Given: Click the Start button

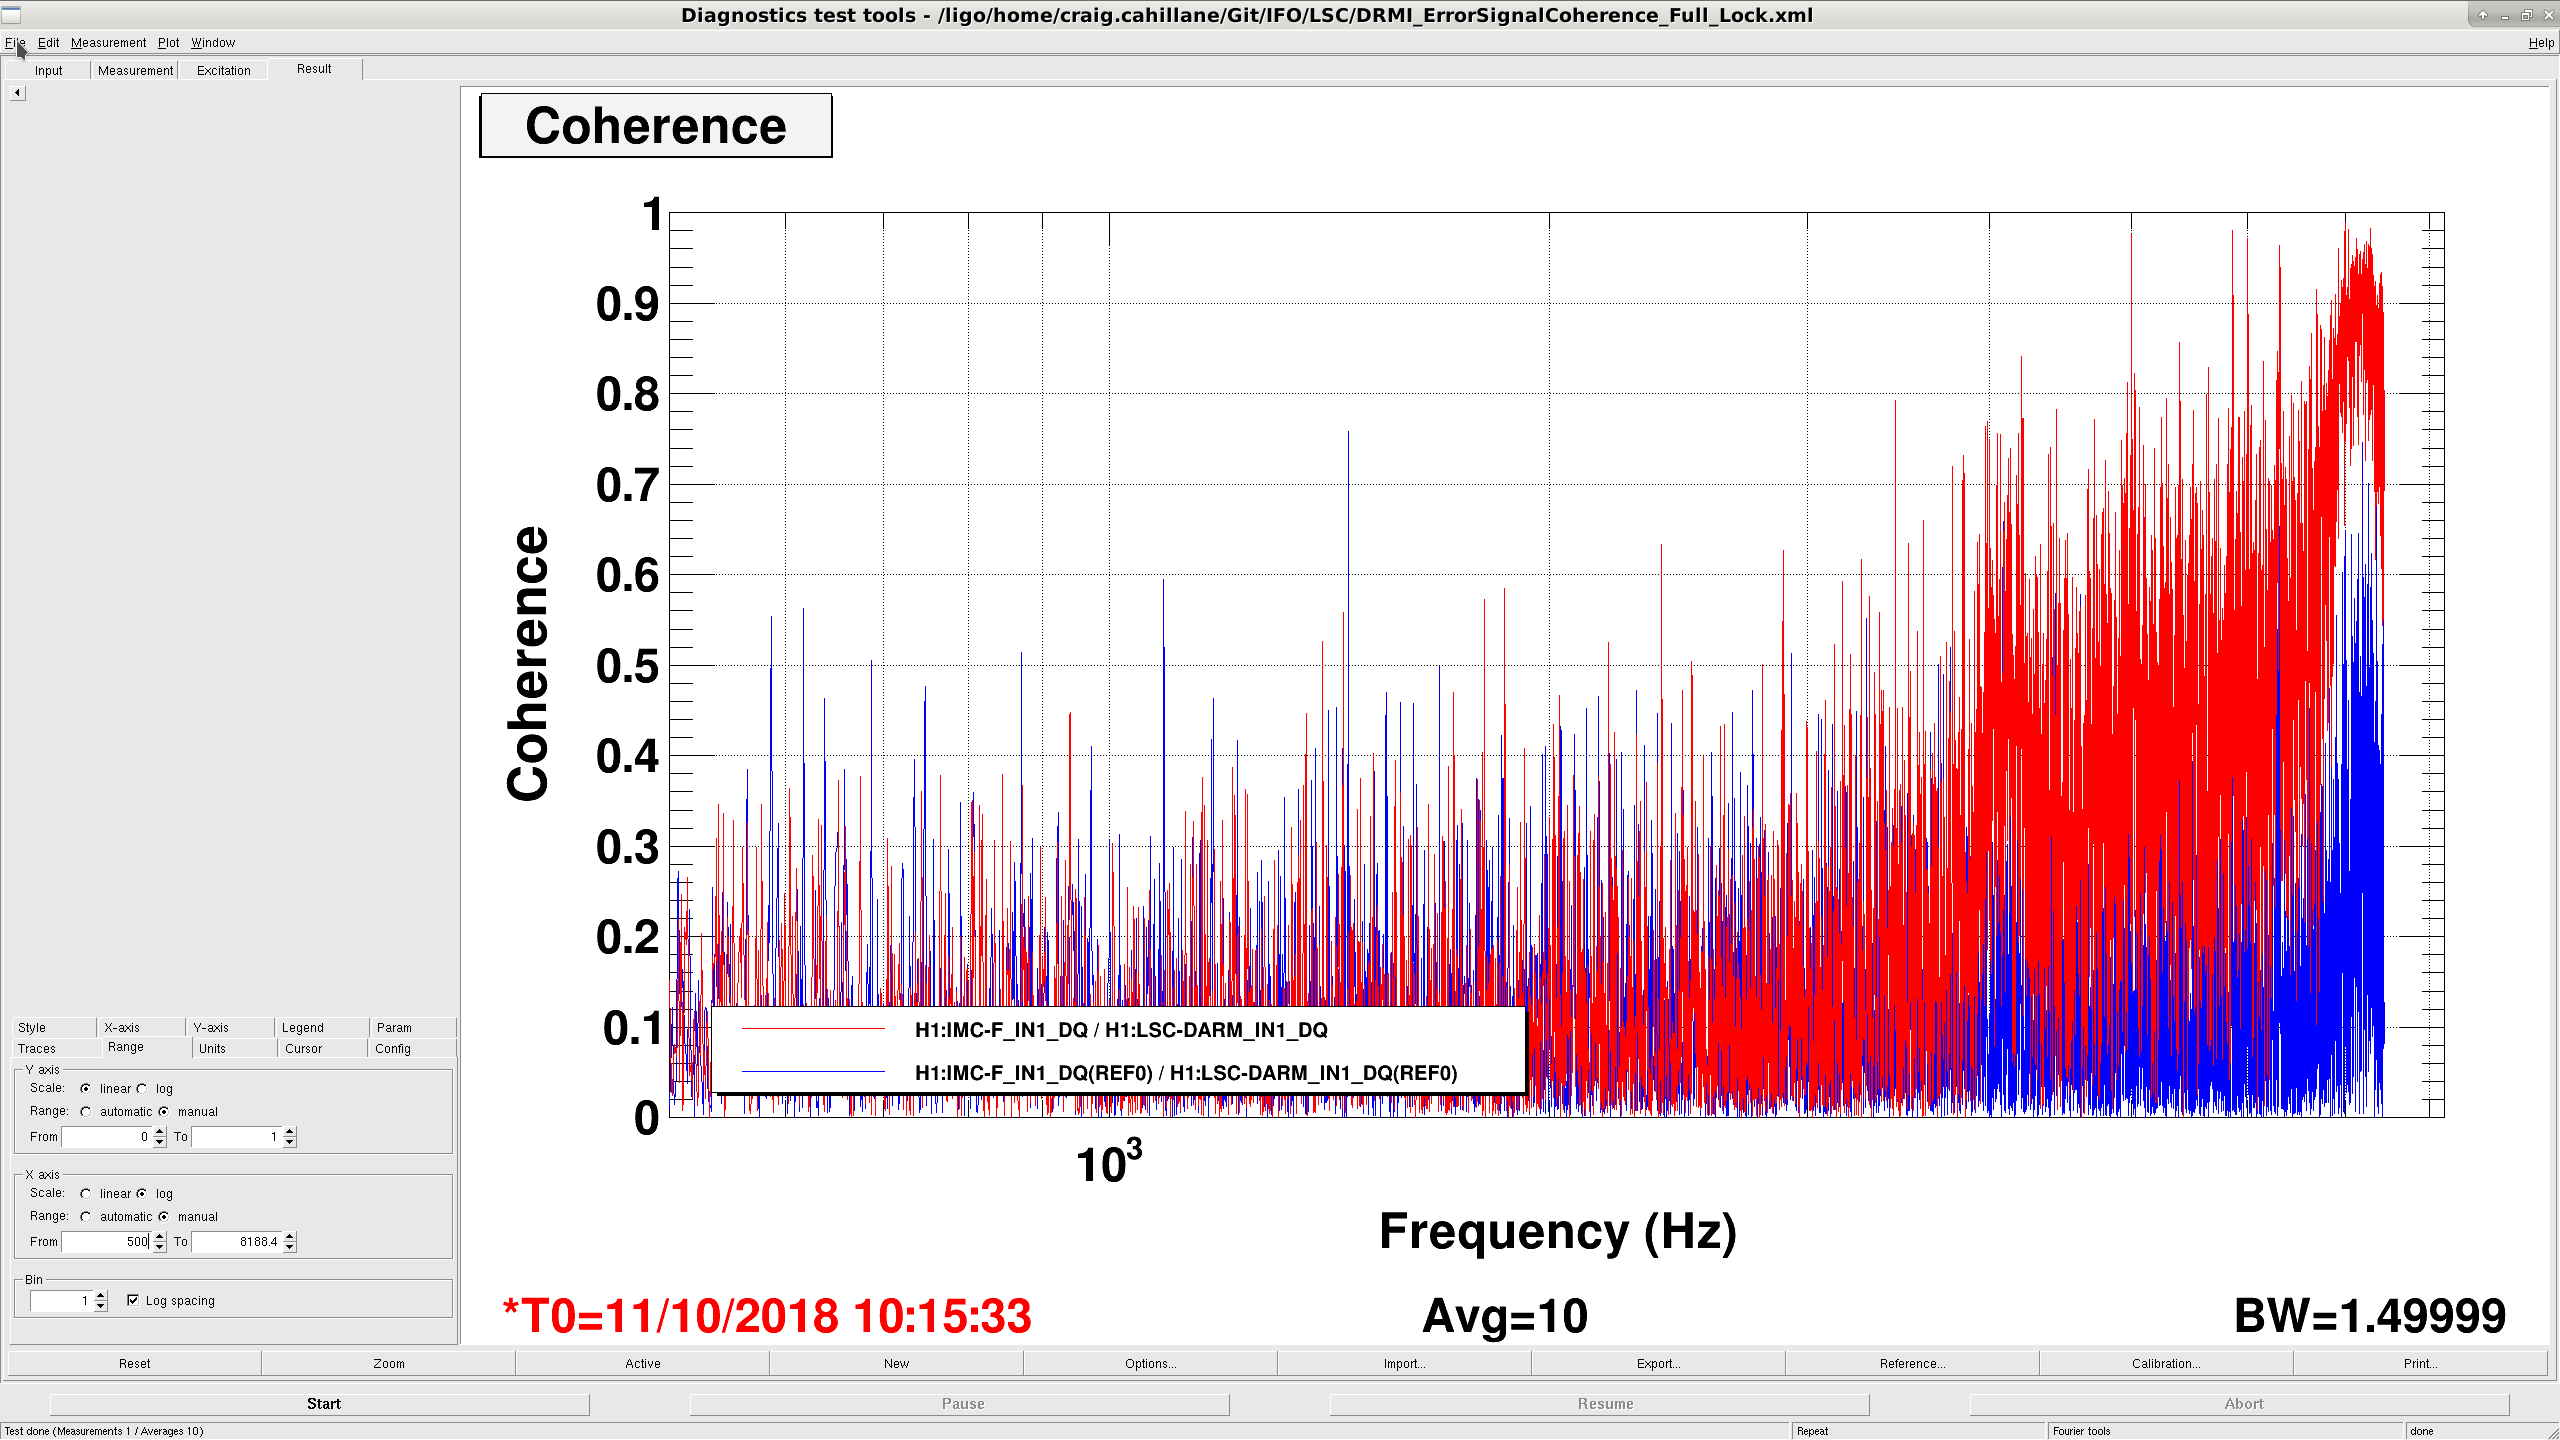Looking at the screenshot, I should point(323,1404).
